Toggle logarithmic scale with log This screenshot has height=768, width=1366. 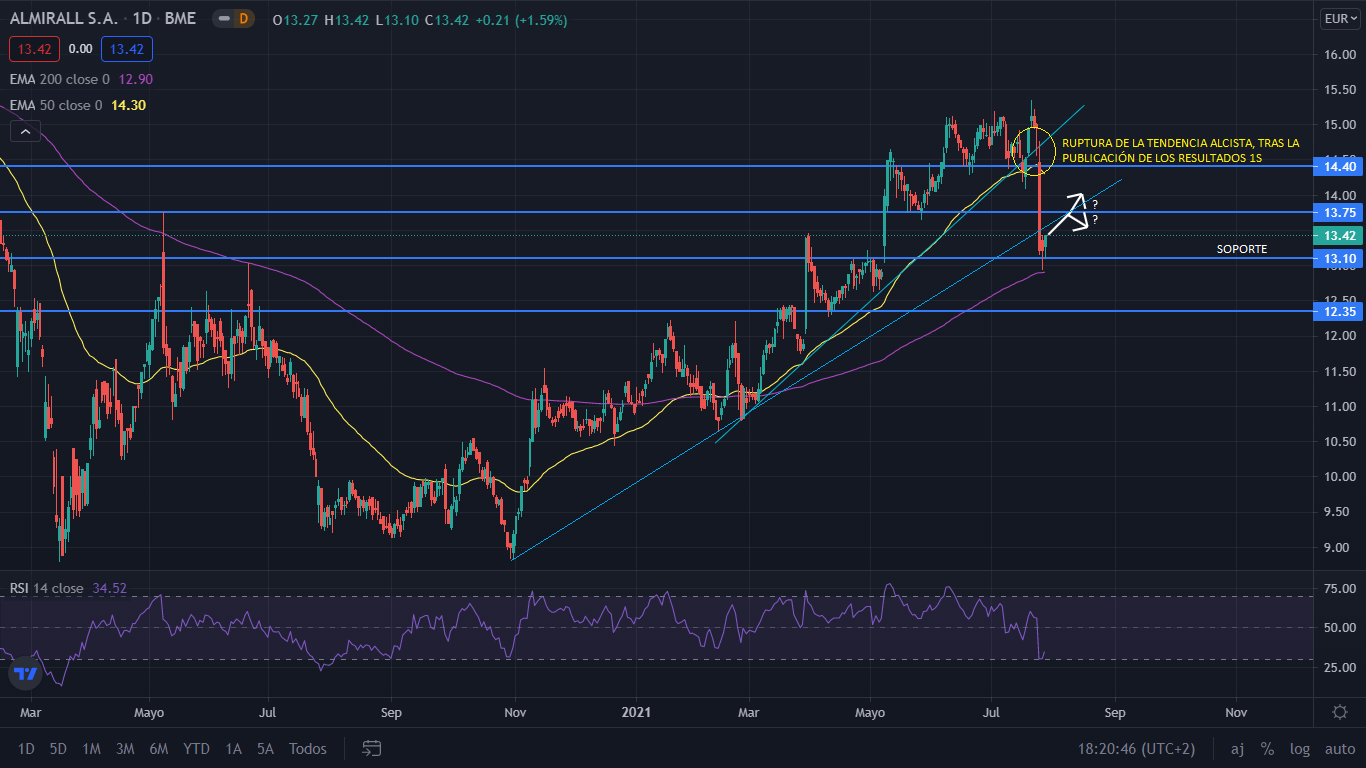coord(1300,748)
